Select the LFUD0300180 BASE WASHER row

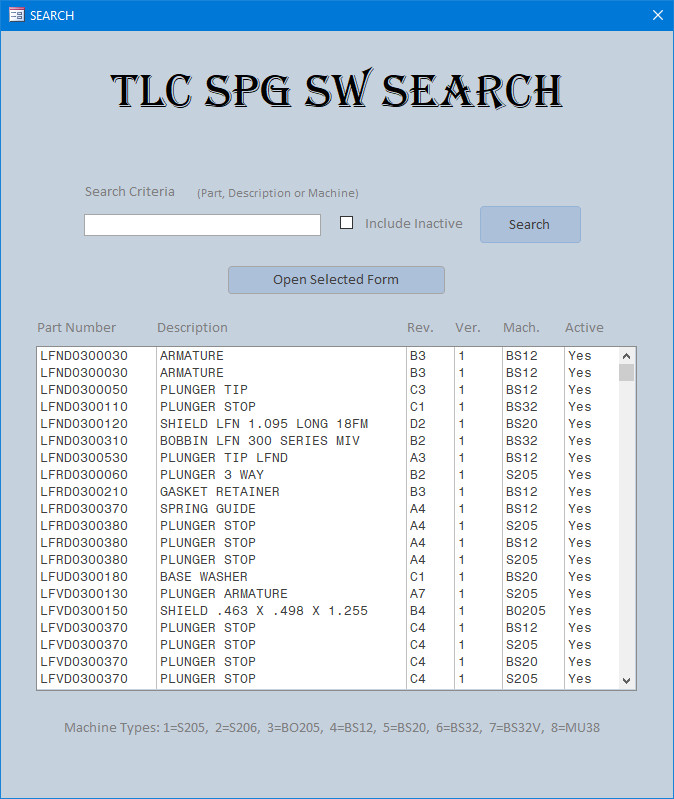click(329, 577)
